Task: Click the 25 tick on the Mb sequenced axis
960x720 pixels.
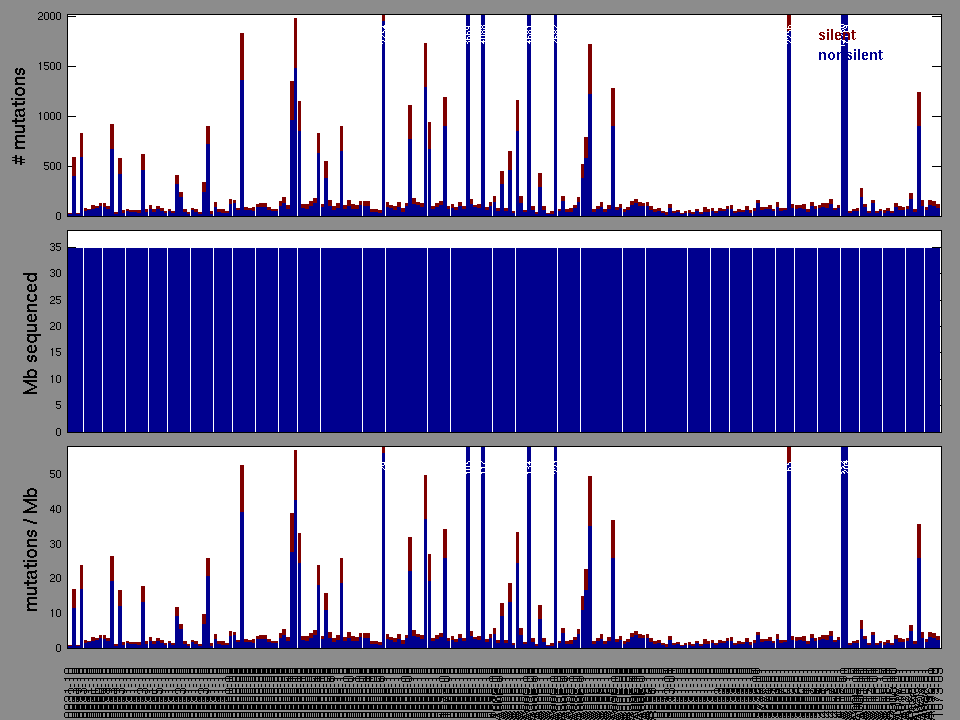Action: (x=54, y=300)
